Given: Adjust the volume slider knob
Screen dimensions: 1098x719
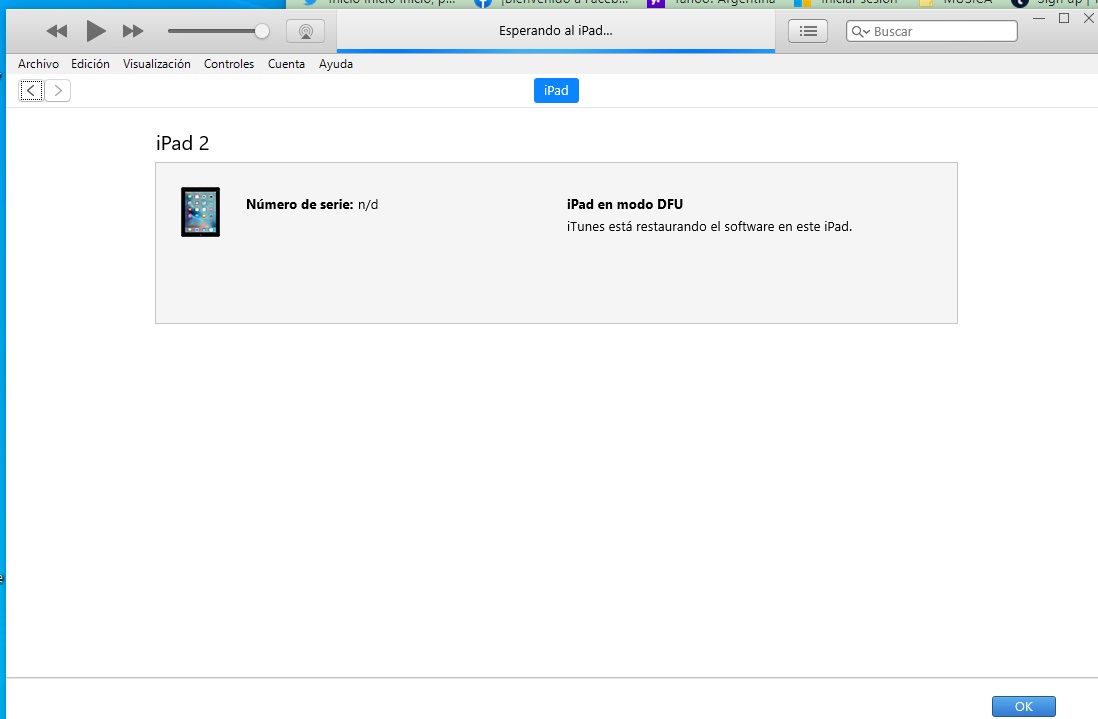Looking at the screenshot, I should (x=261, y=31).
